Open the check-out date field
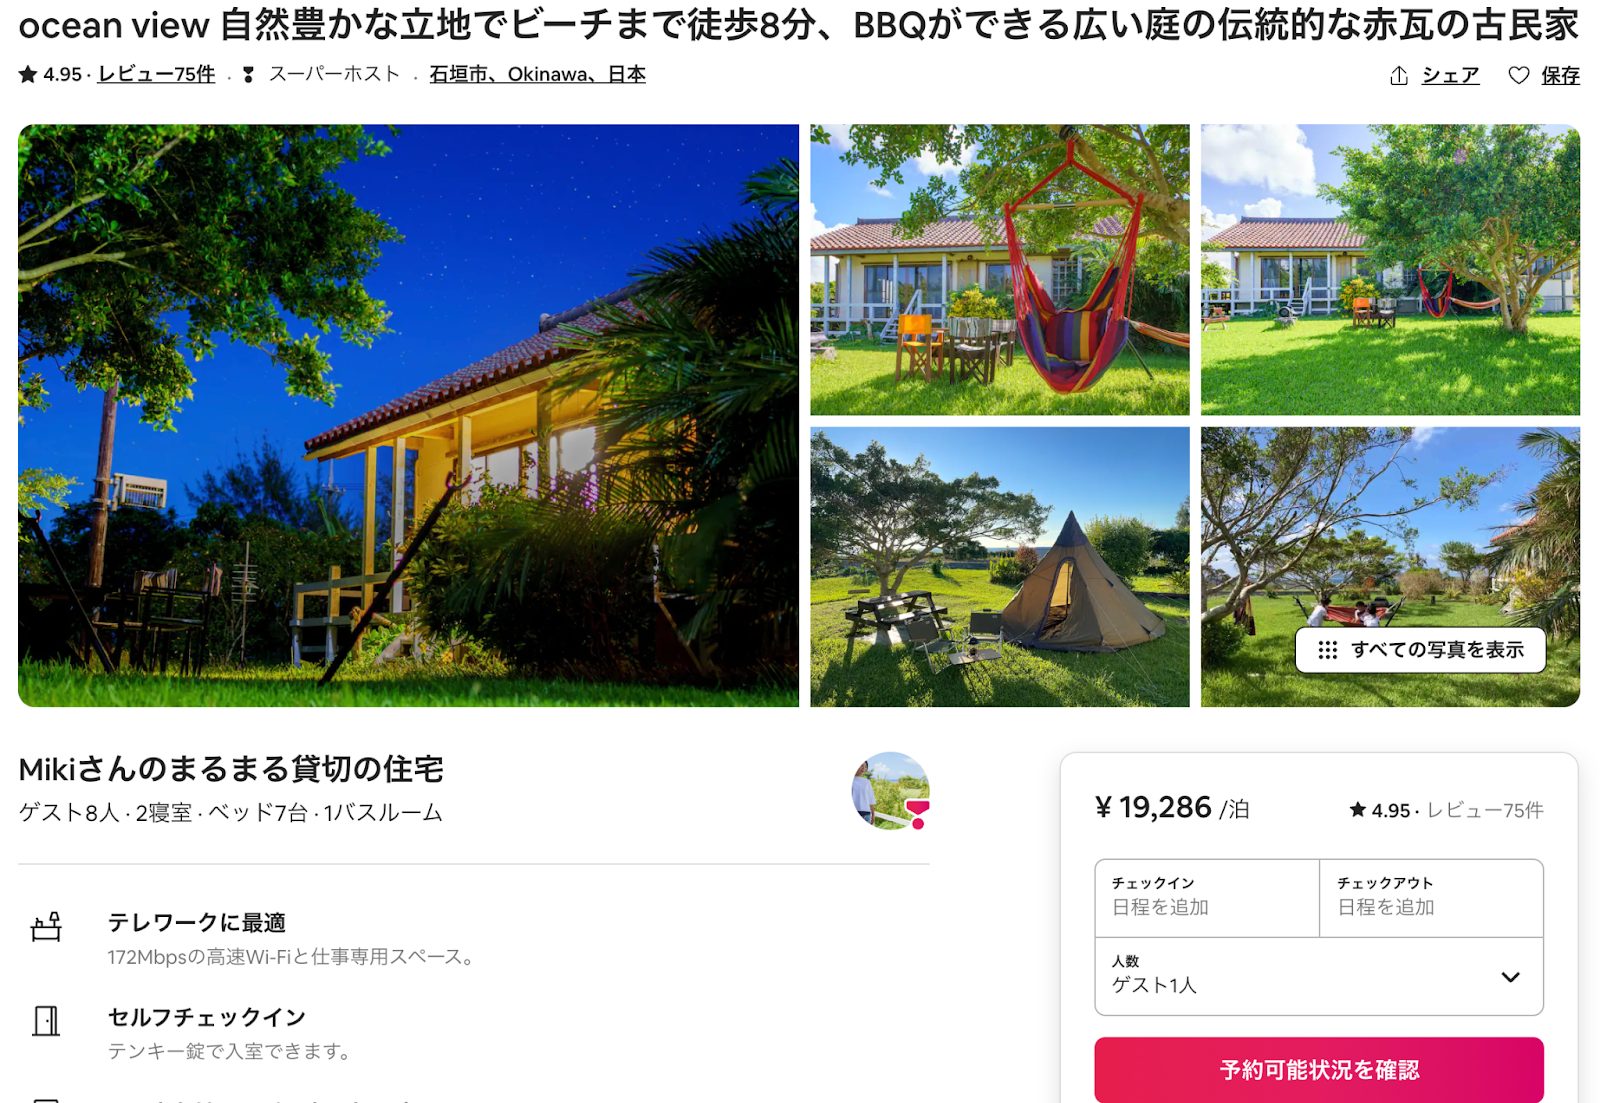The height and width of the screenshot is (1103, 1600). point(1431,898)
